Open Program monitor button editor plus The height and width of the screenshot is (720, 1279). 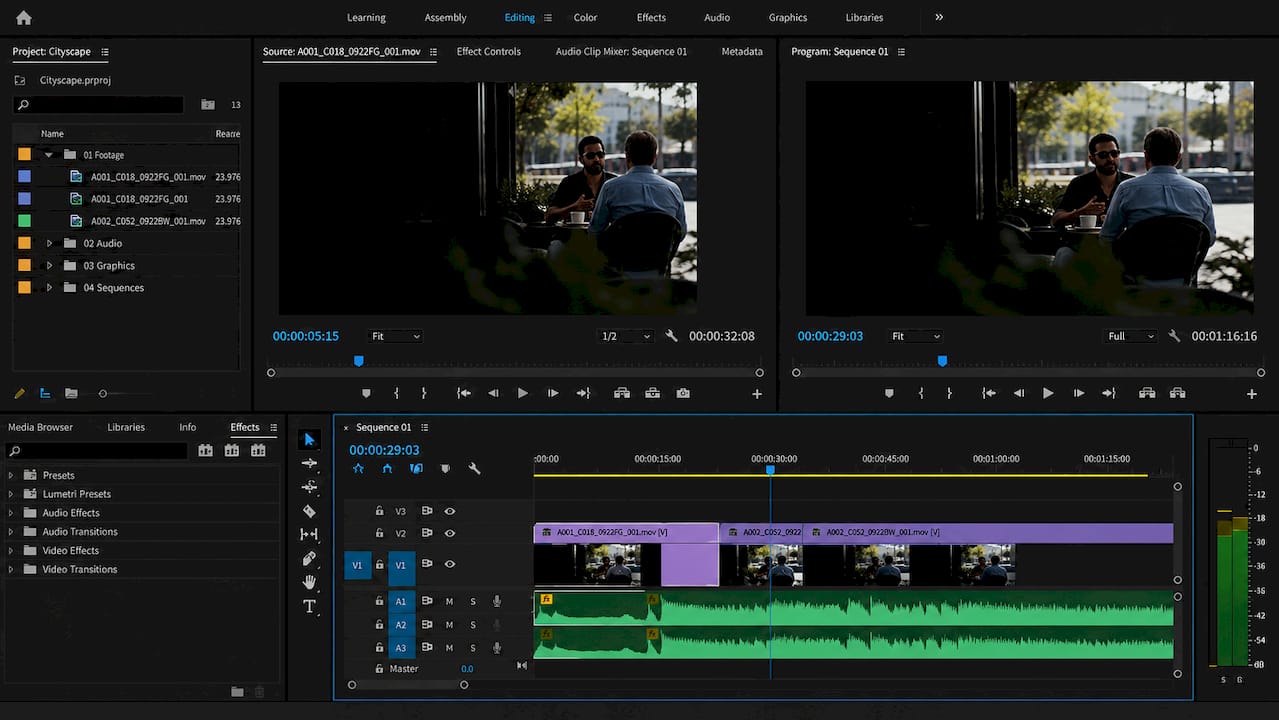[1251, 394]
